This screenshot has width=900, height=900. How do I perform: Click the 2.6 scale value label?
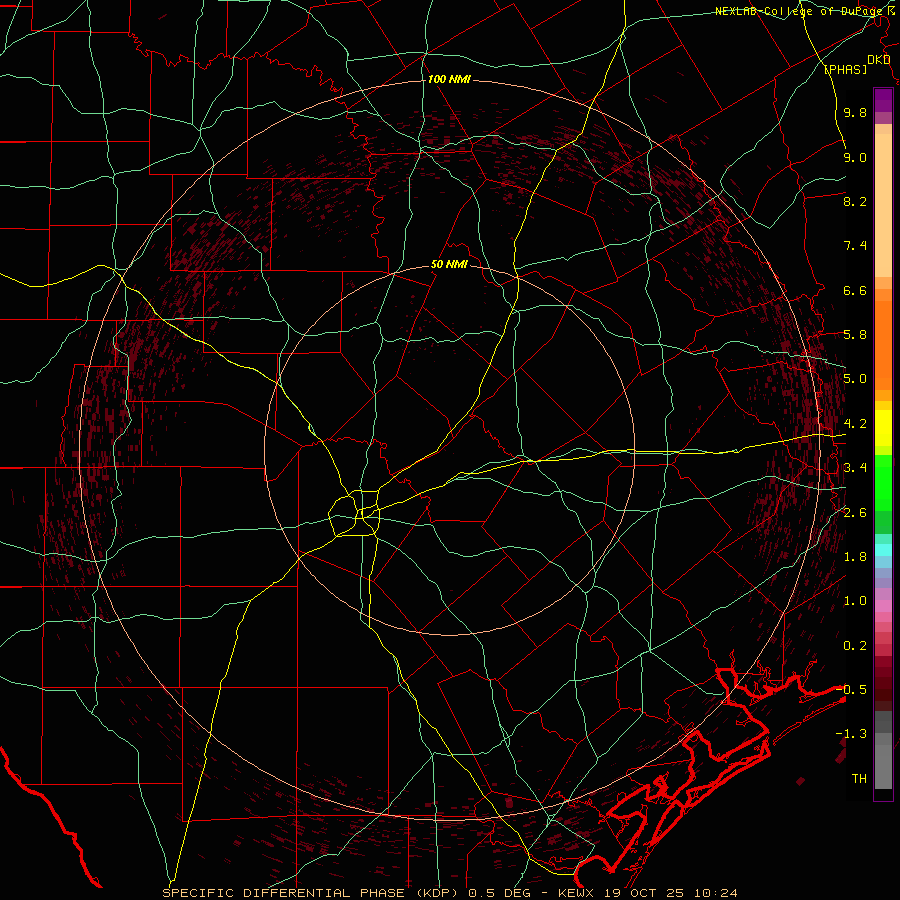click(x=854, y=513)
